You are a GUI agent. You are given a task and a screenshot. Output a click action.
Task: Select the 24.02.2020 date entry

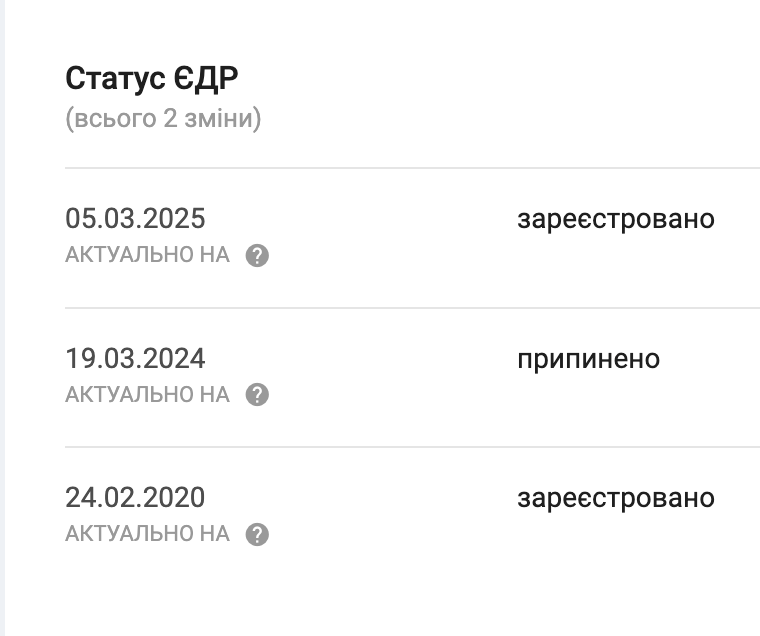tap(135, 497)
